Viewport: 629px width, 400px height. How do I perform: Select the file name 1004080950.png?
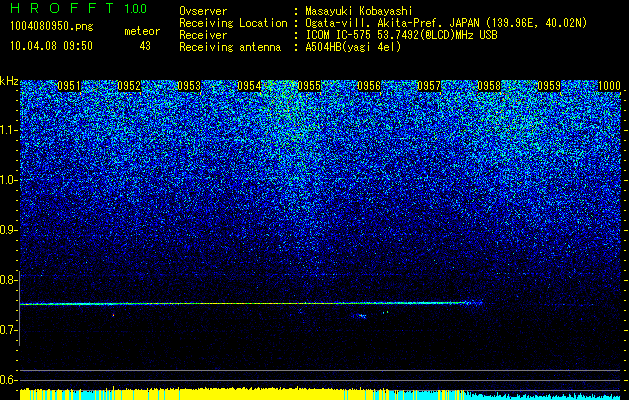point(52,26)
